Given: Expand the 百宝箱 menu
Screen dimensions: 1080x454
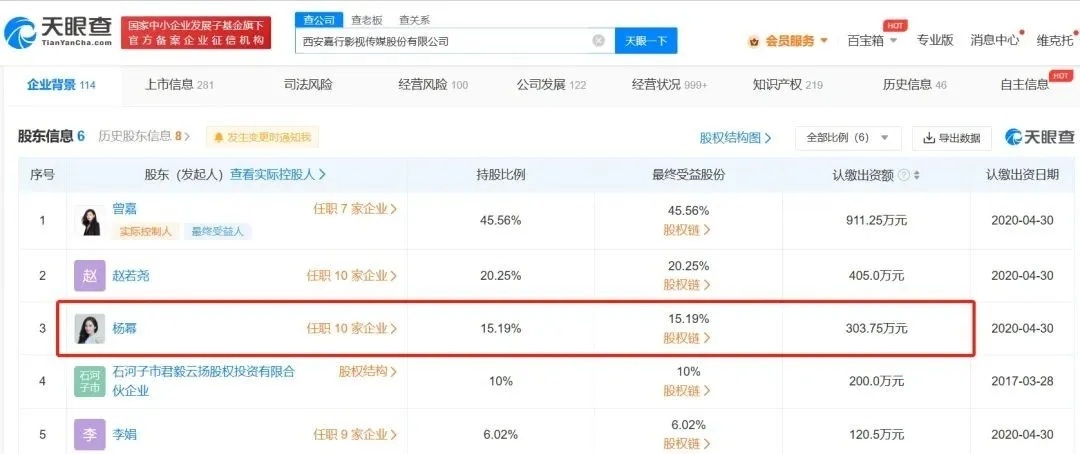Looking at the screenshot, I should [873, 40].
